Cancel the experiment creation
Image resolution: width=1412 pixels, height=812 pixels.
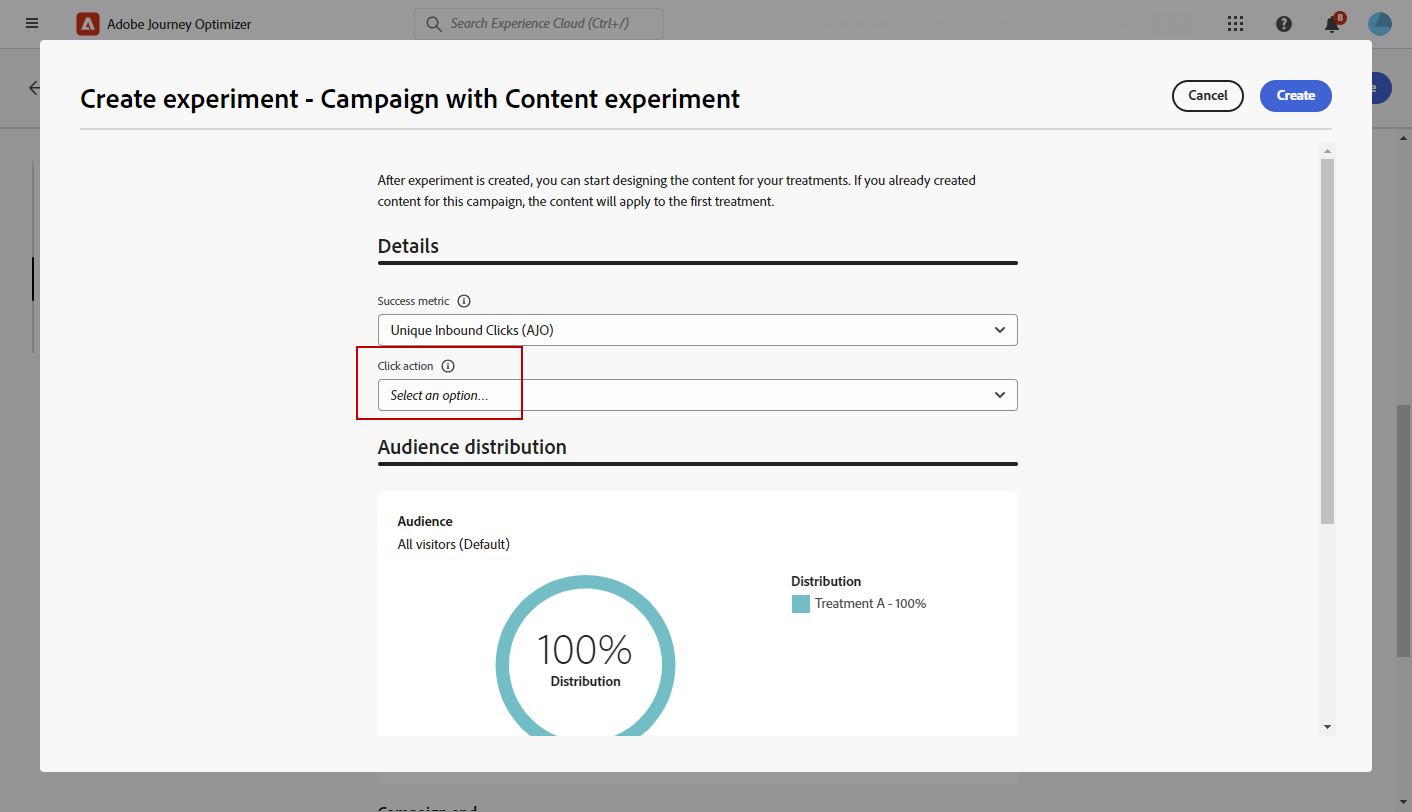[1207, 96]
